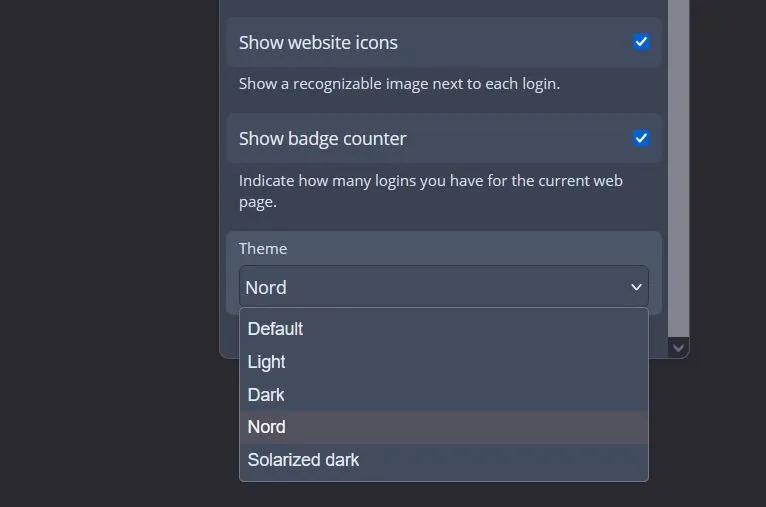
Task: Click the "Show website icons" label text
Action: (318, 42)
